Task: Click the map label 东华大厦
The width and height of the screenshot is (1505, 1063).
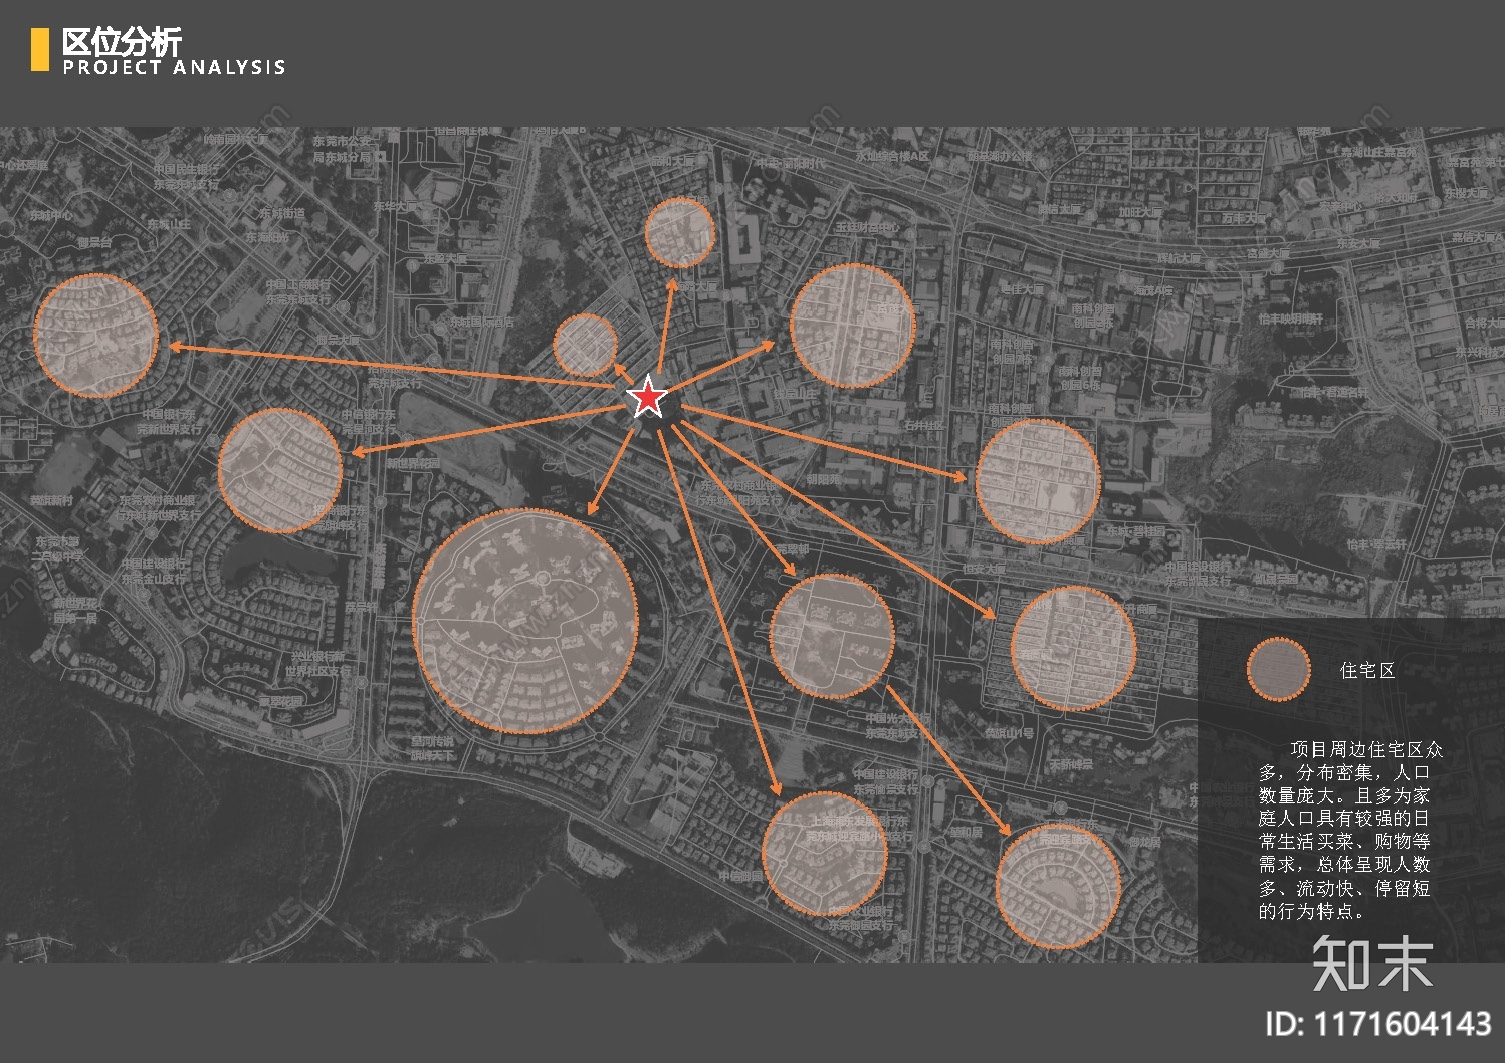Action: coord(396,206)
